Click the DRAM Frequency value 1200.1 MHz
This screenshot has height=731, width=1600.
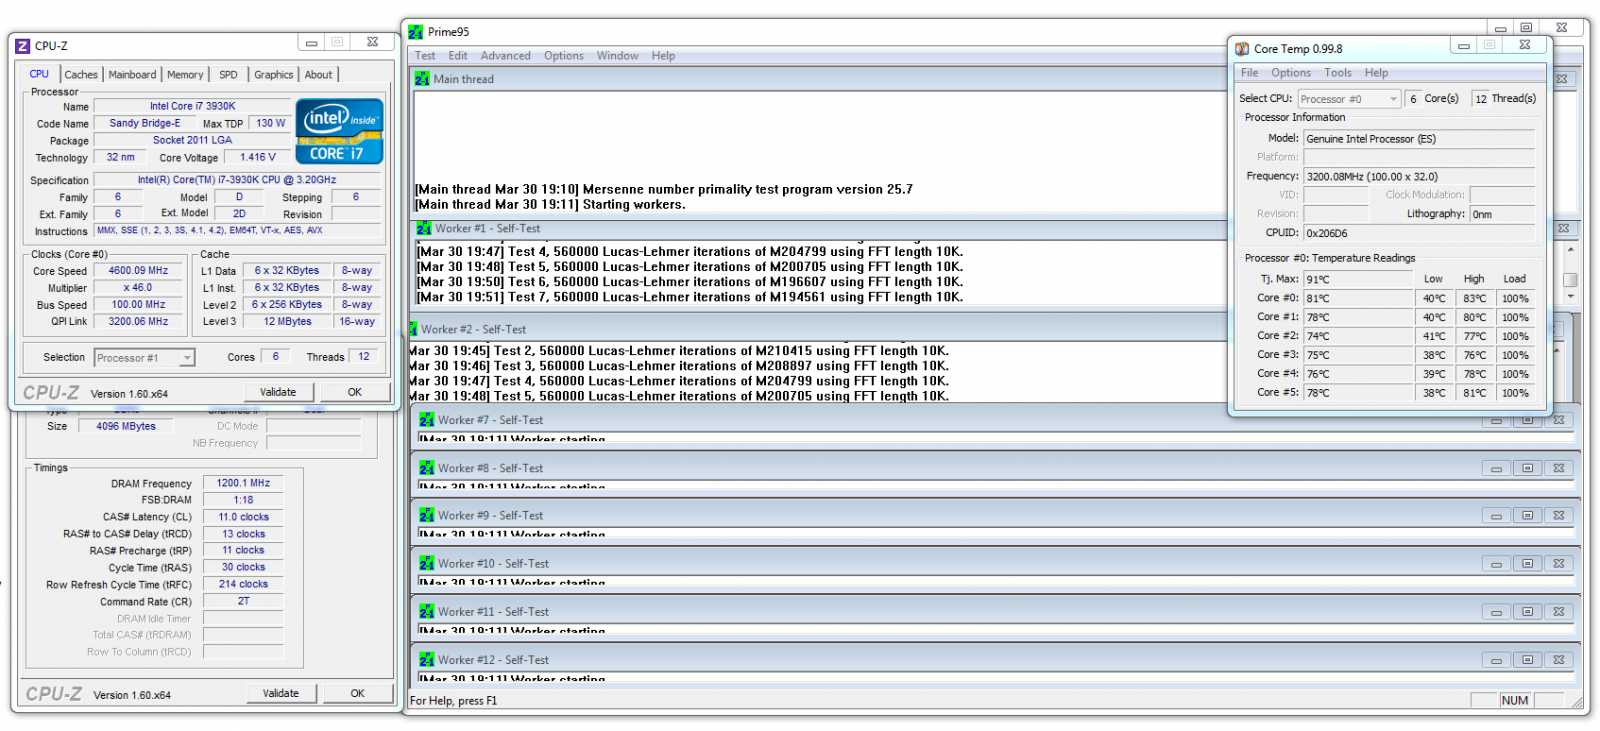(243, 483)
